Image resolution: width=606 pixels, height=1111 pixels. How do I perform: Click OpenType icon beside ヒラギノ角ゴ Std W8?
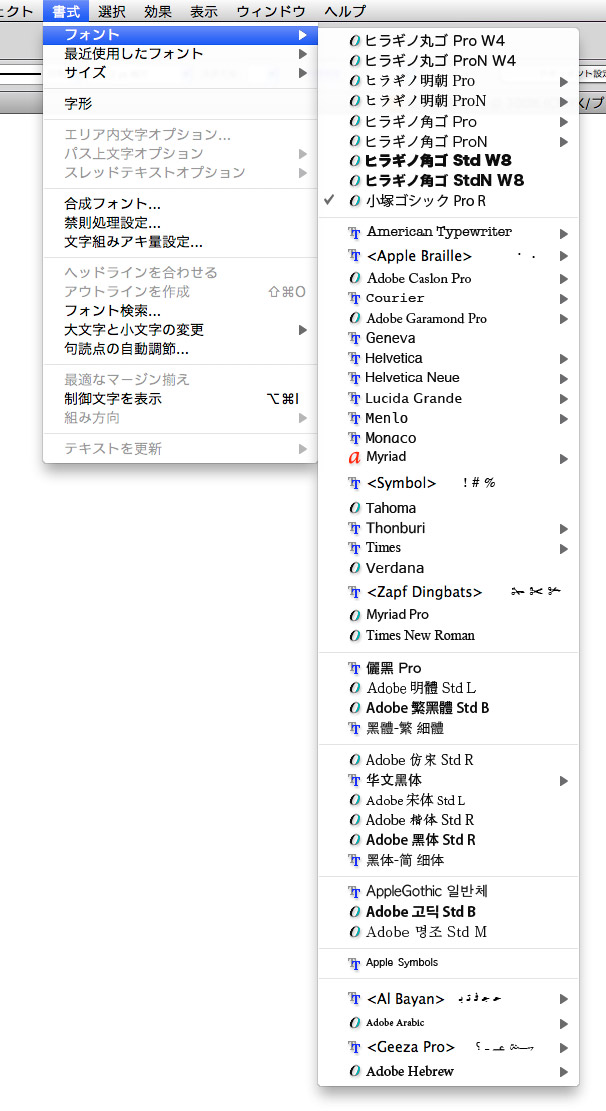[x=355, y=161]
